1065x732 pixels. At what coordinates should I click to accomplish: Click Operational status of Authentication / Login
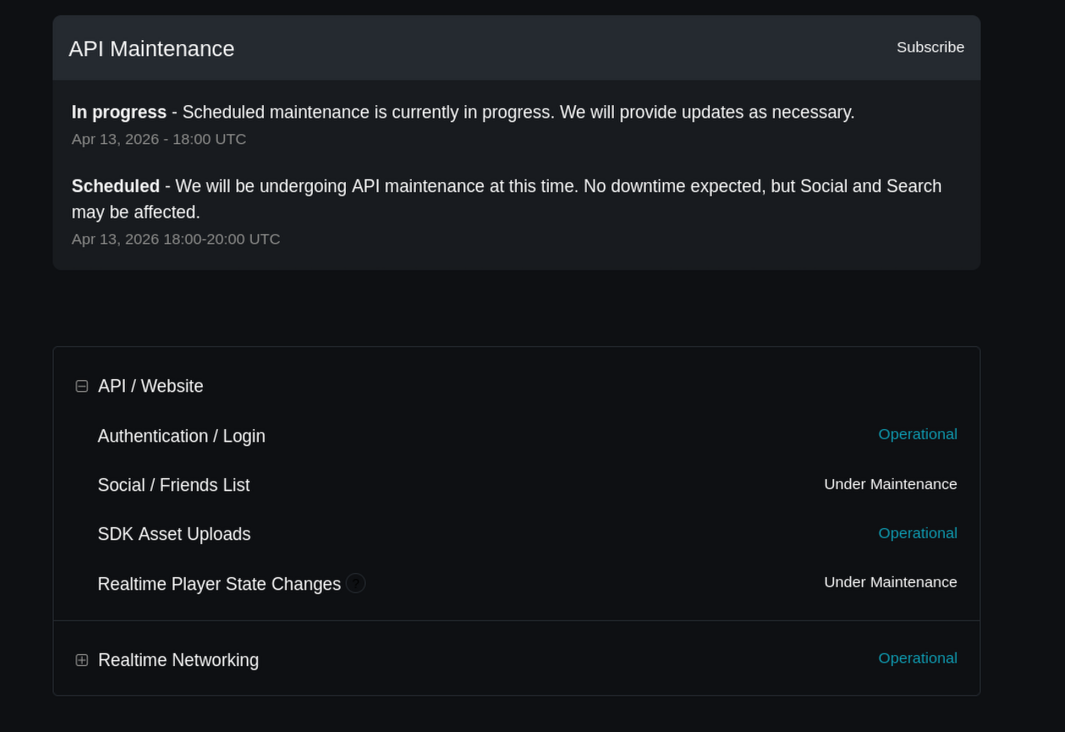[918, 435]
